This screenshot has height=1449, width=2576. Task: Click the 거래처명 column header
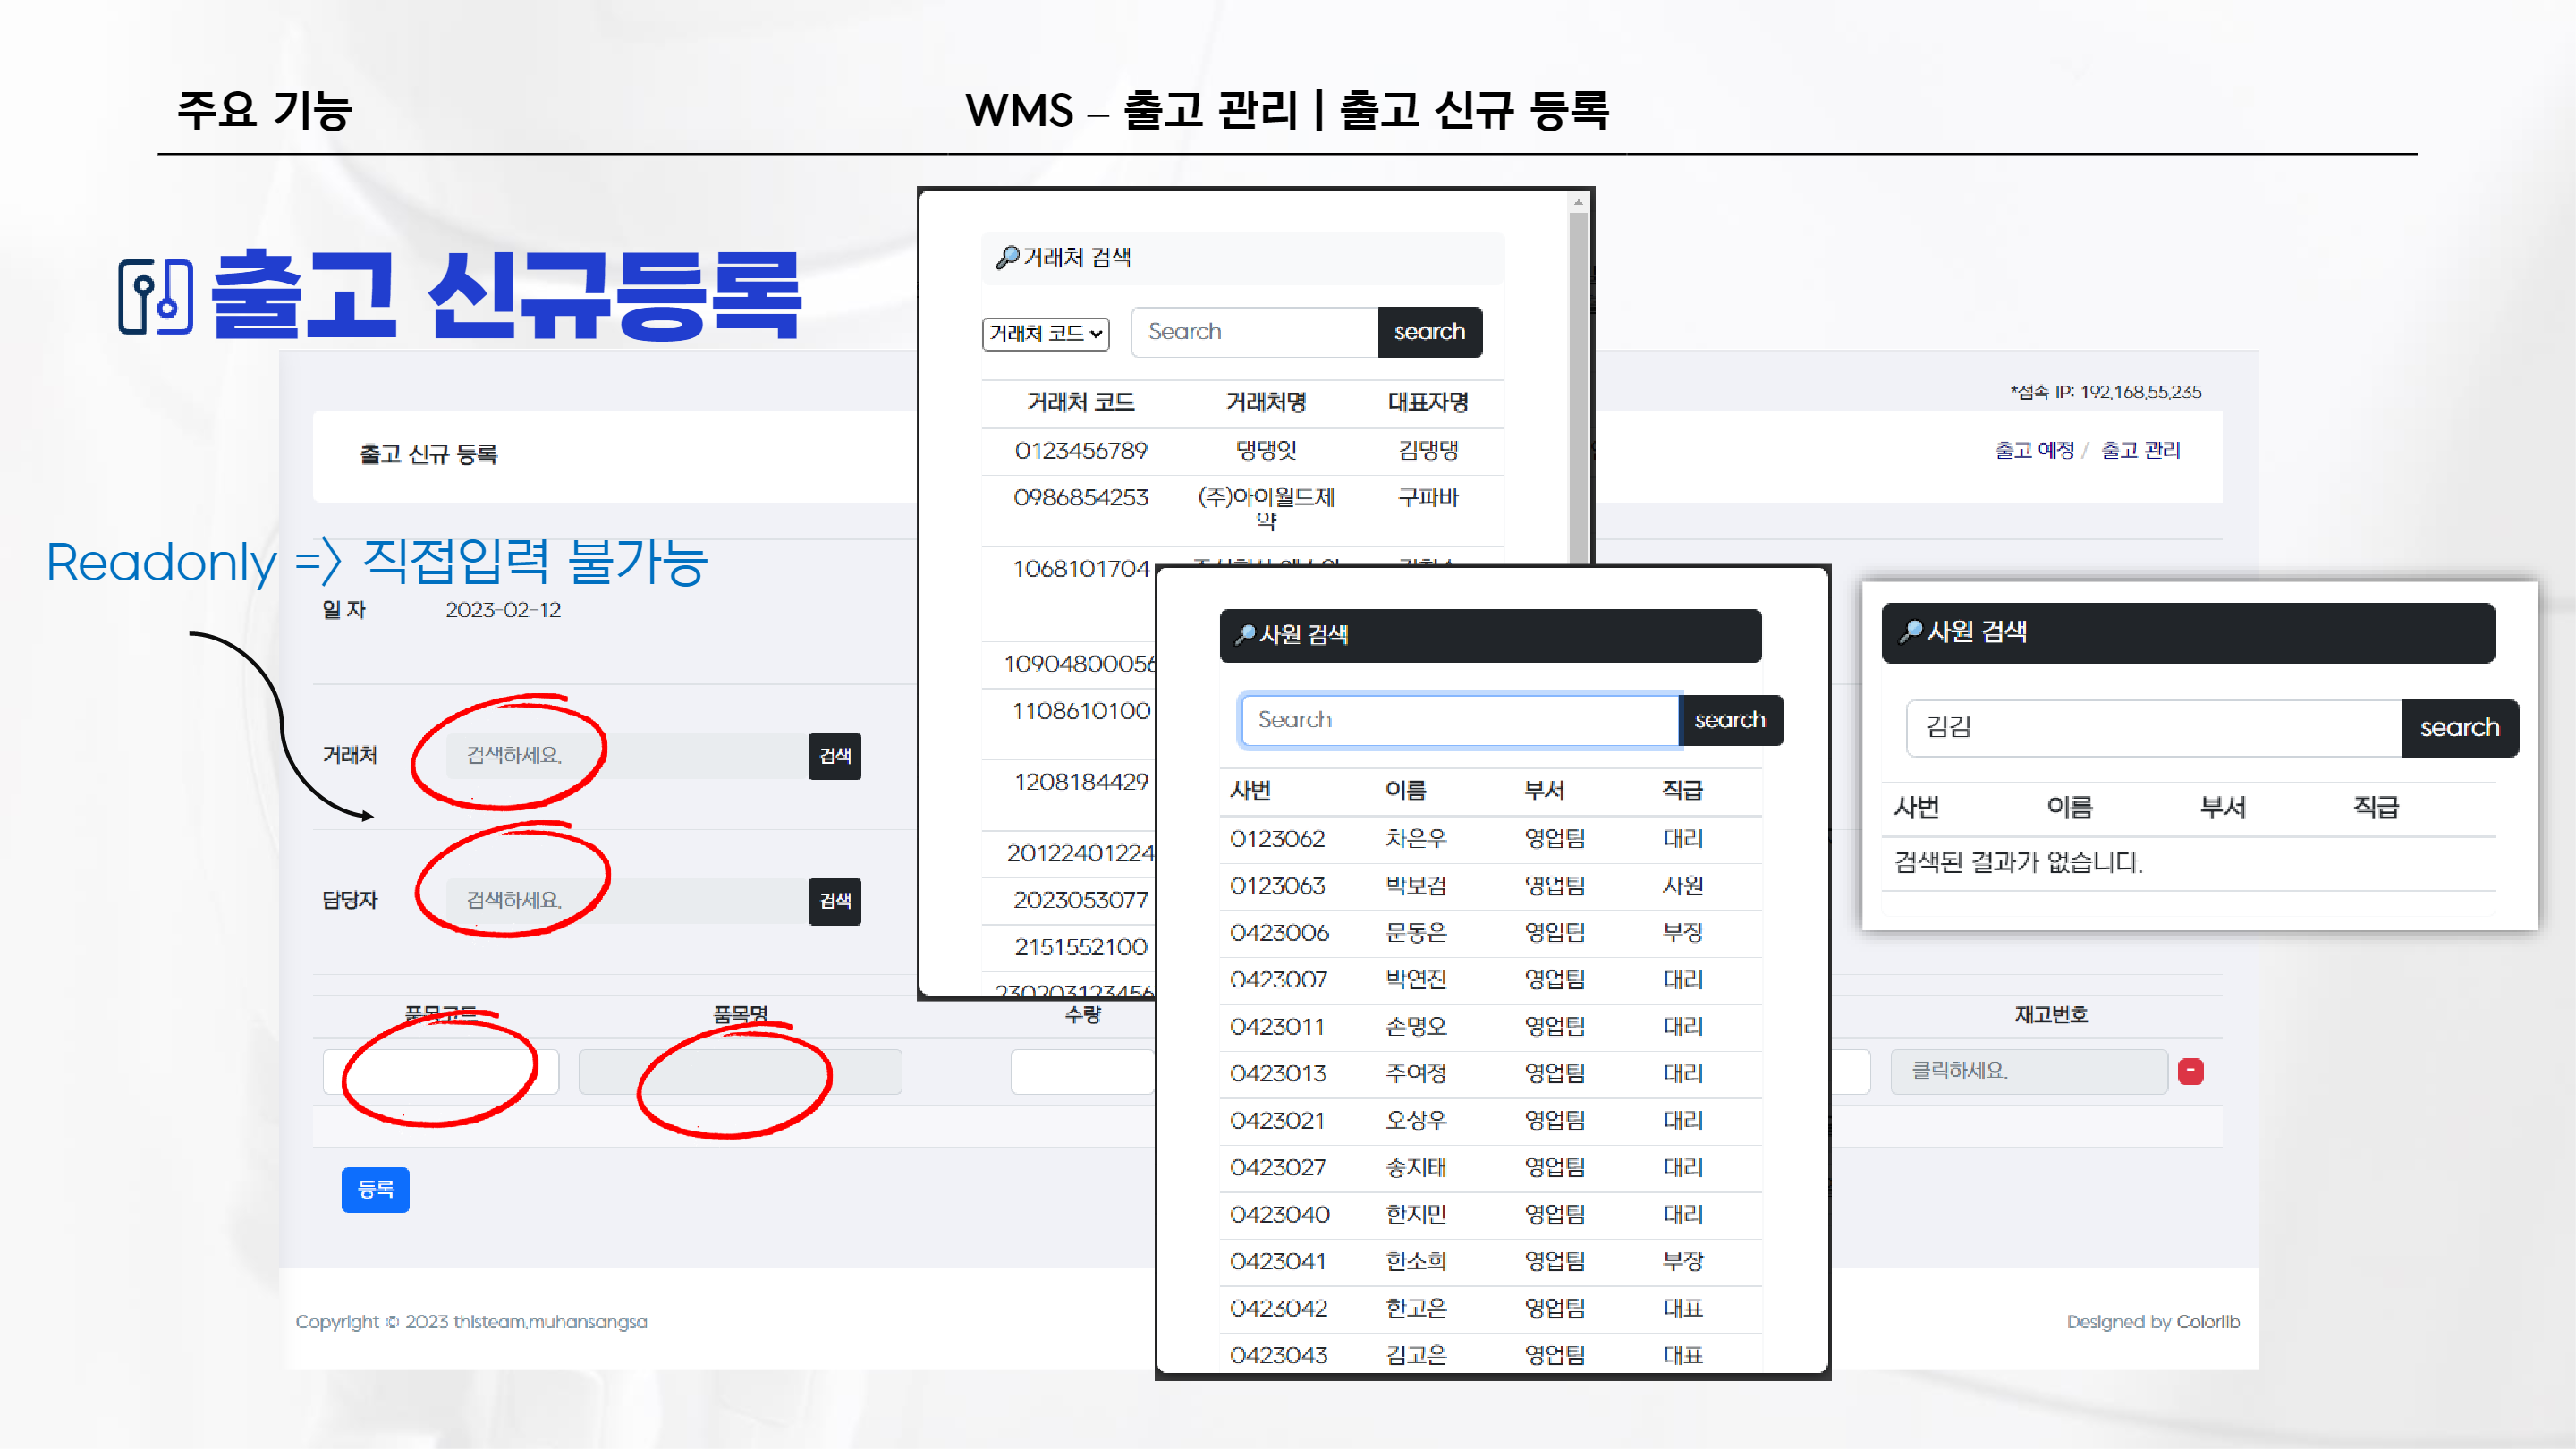(x=1266, y=403)
